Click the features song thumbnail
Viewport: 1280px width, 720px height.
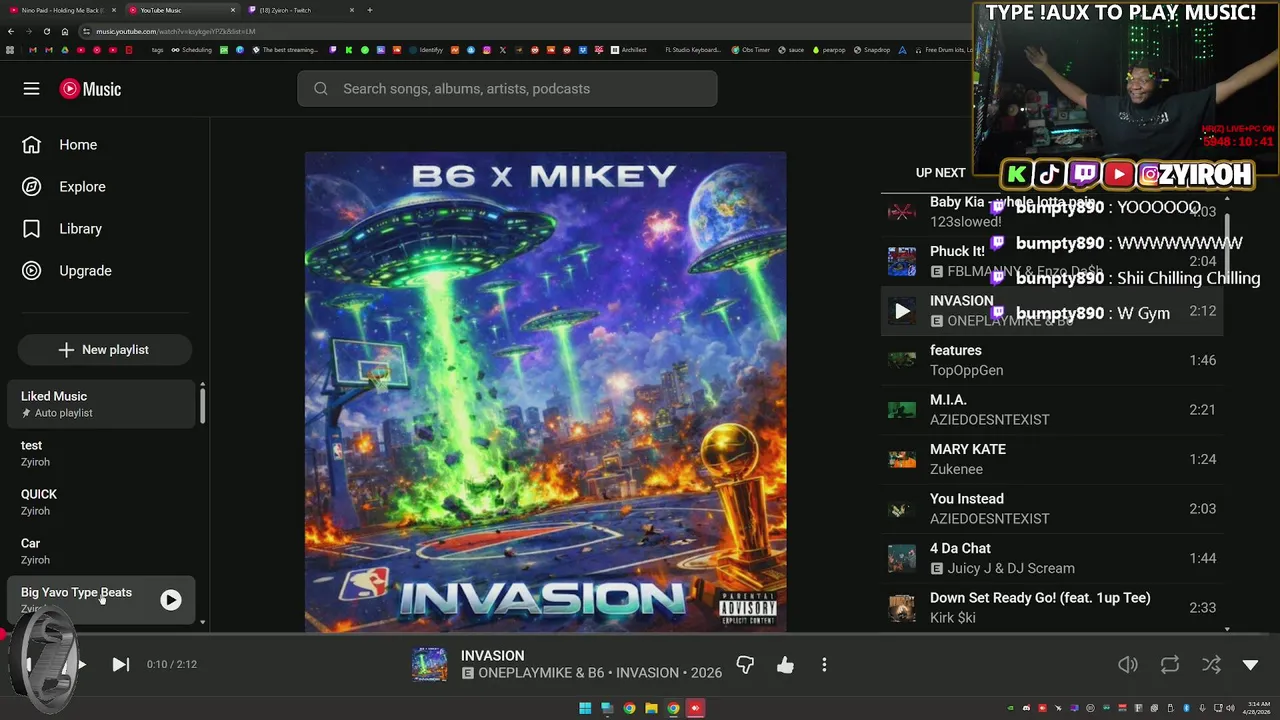[x=902, y=360]
